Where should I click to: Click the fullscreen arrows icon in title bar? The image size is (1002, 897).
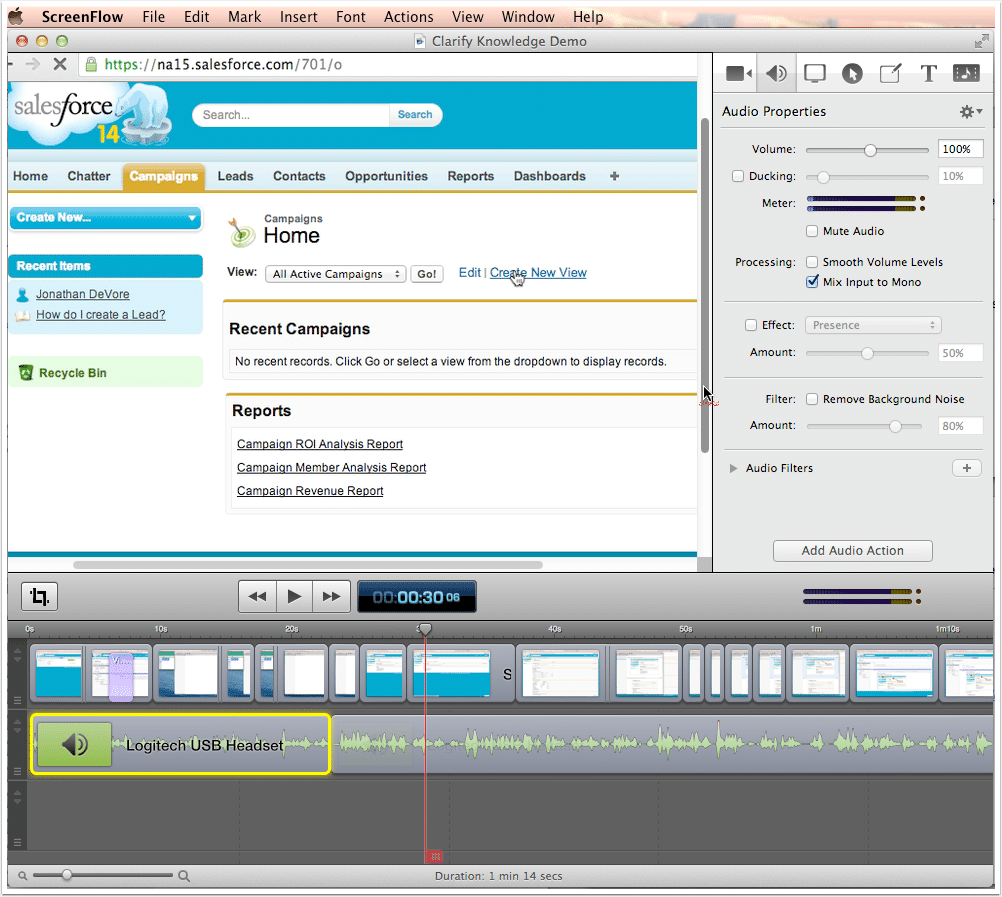(x=981, y=42)
